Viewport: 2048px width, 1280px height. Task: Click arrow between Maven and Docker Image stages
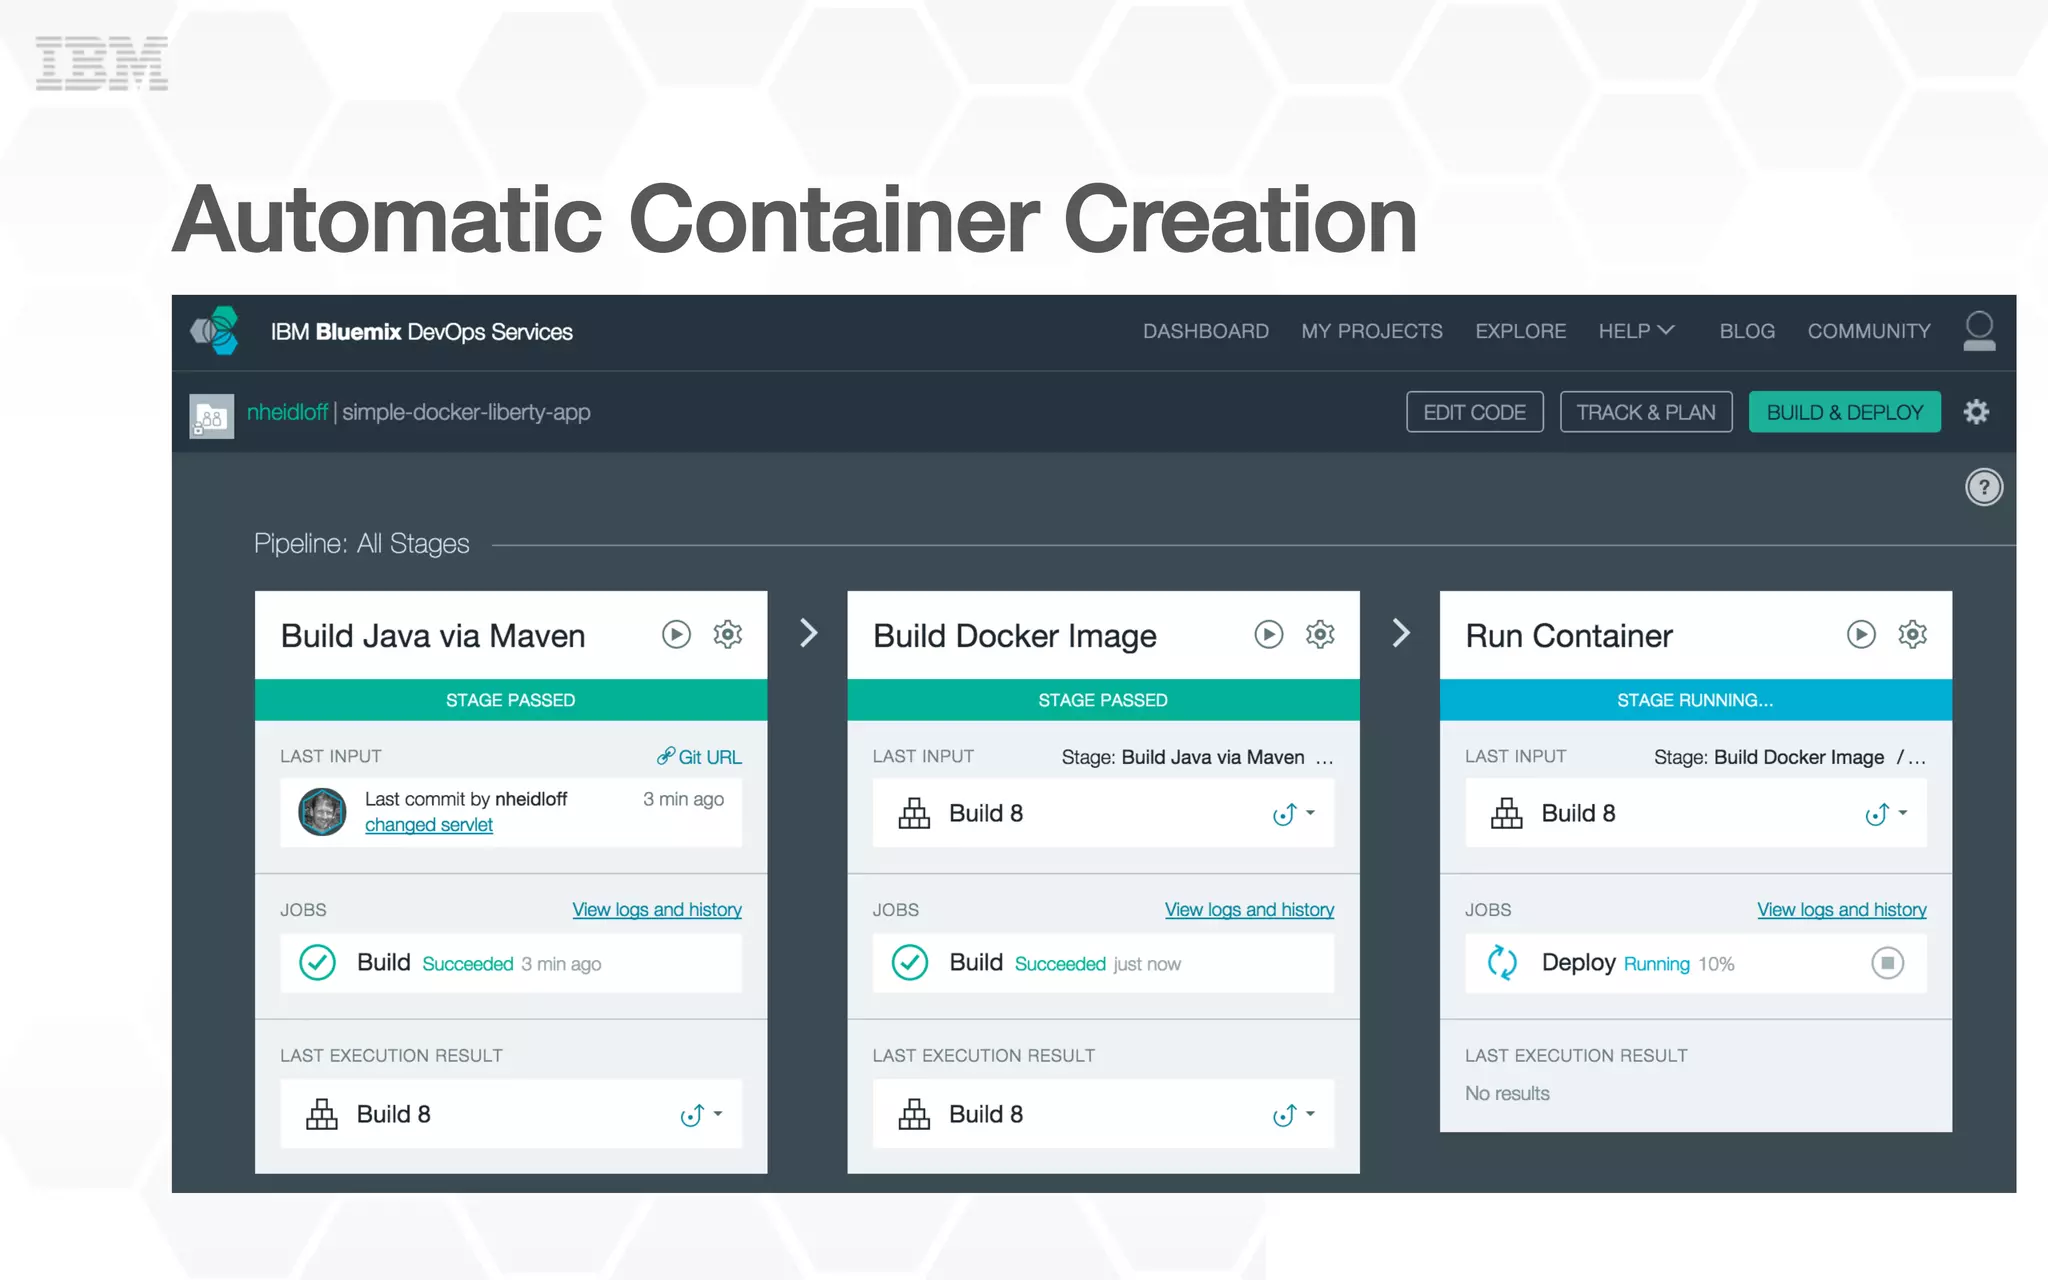809,633
